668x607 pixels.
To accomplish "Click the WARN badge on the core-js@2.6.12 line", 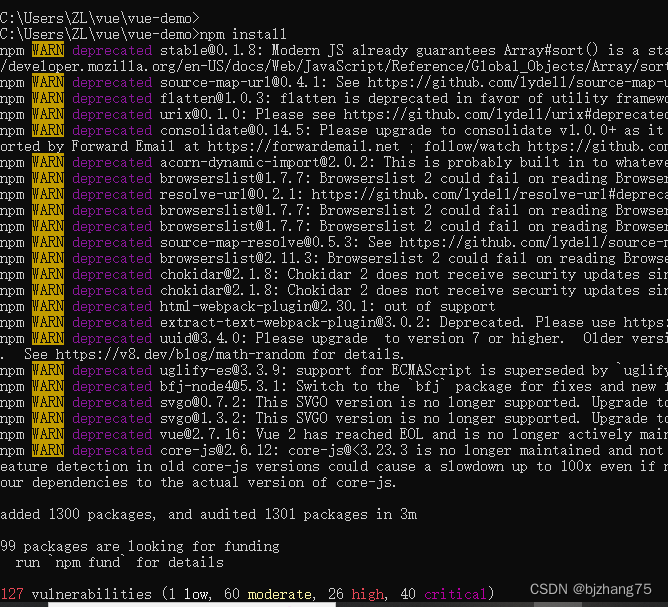I will coord(48,451).
